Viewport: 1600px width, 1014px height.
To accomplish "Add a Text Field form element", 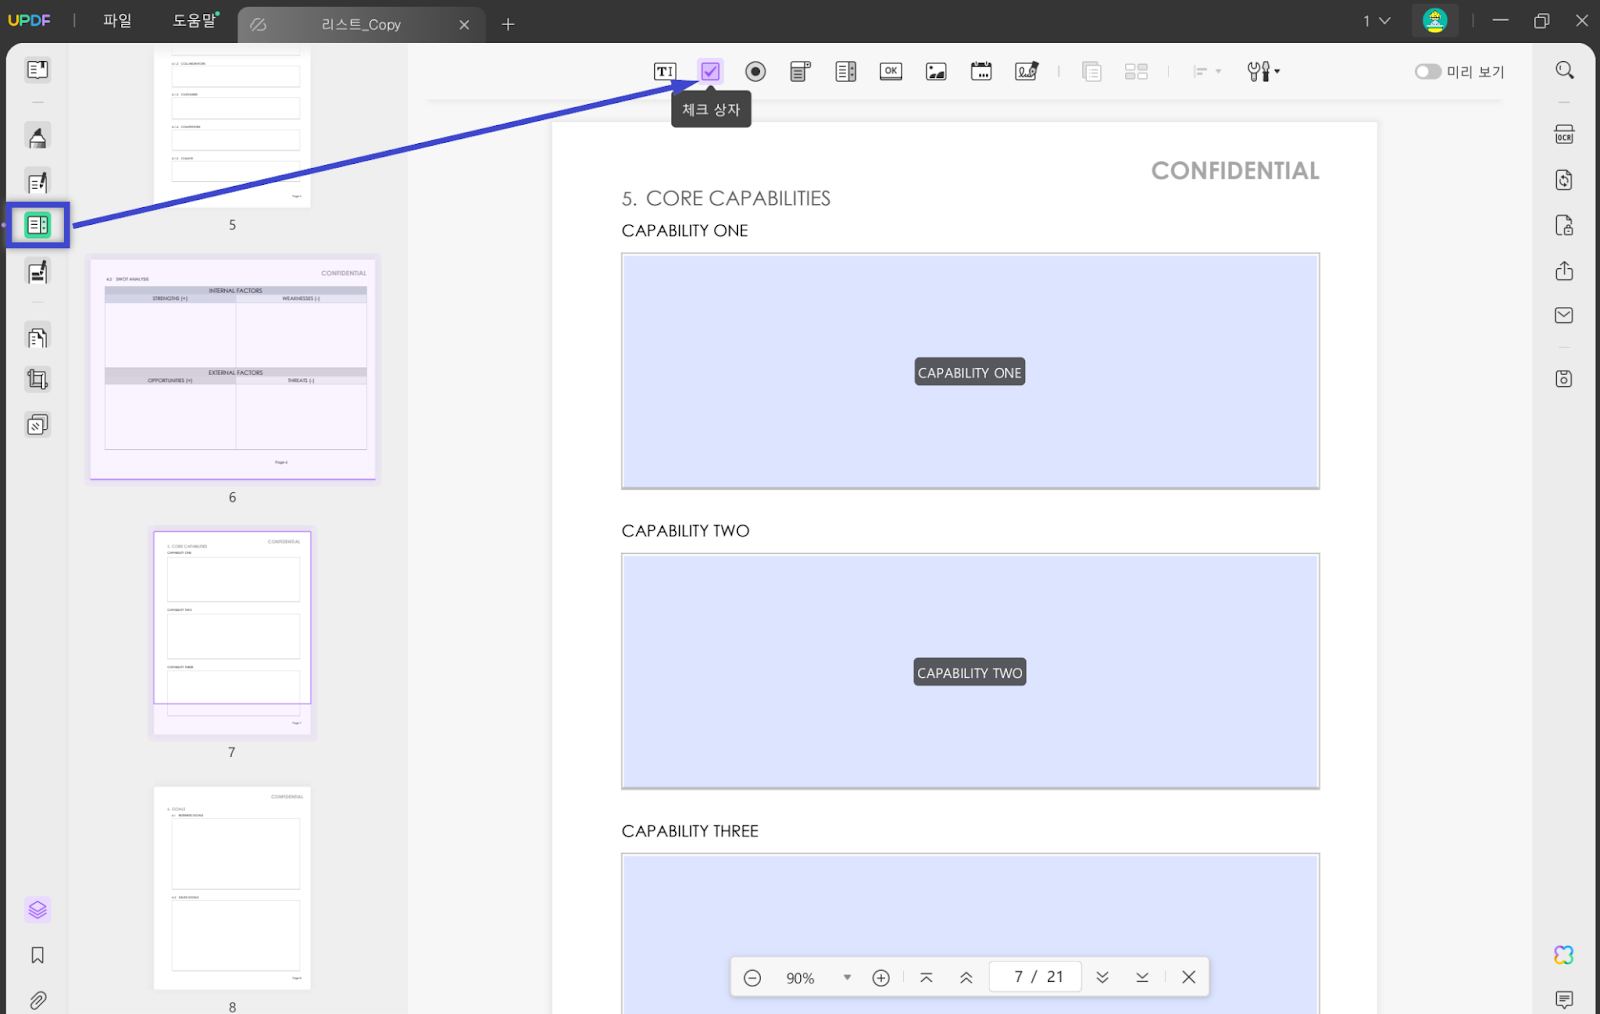I will pyautogui.click(x=665, y=72).
